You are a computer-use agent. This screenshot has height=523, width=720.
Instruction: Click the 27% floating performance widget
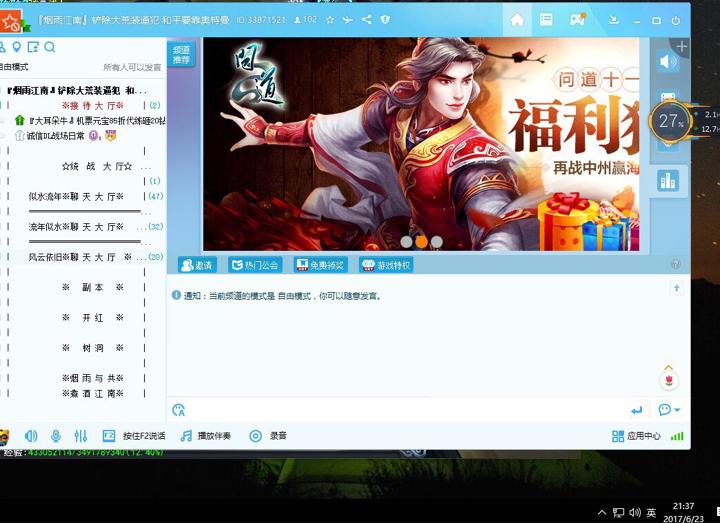[671, 121]
